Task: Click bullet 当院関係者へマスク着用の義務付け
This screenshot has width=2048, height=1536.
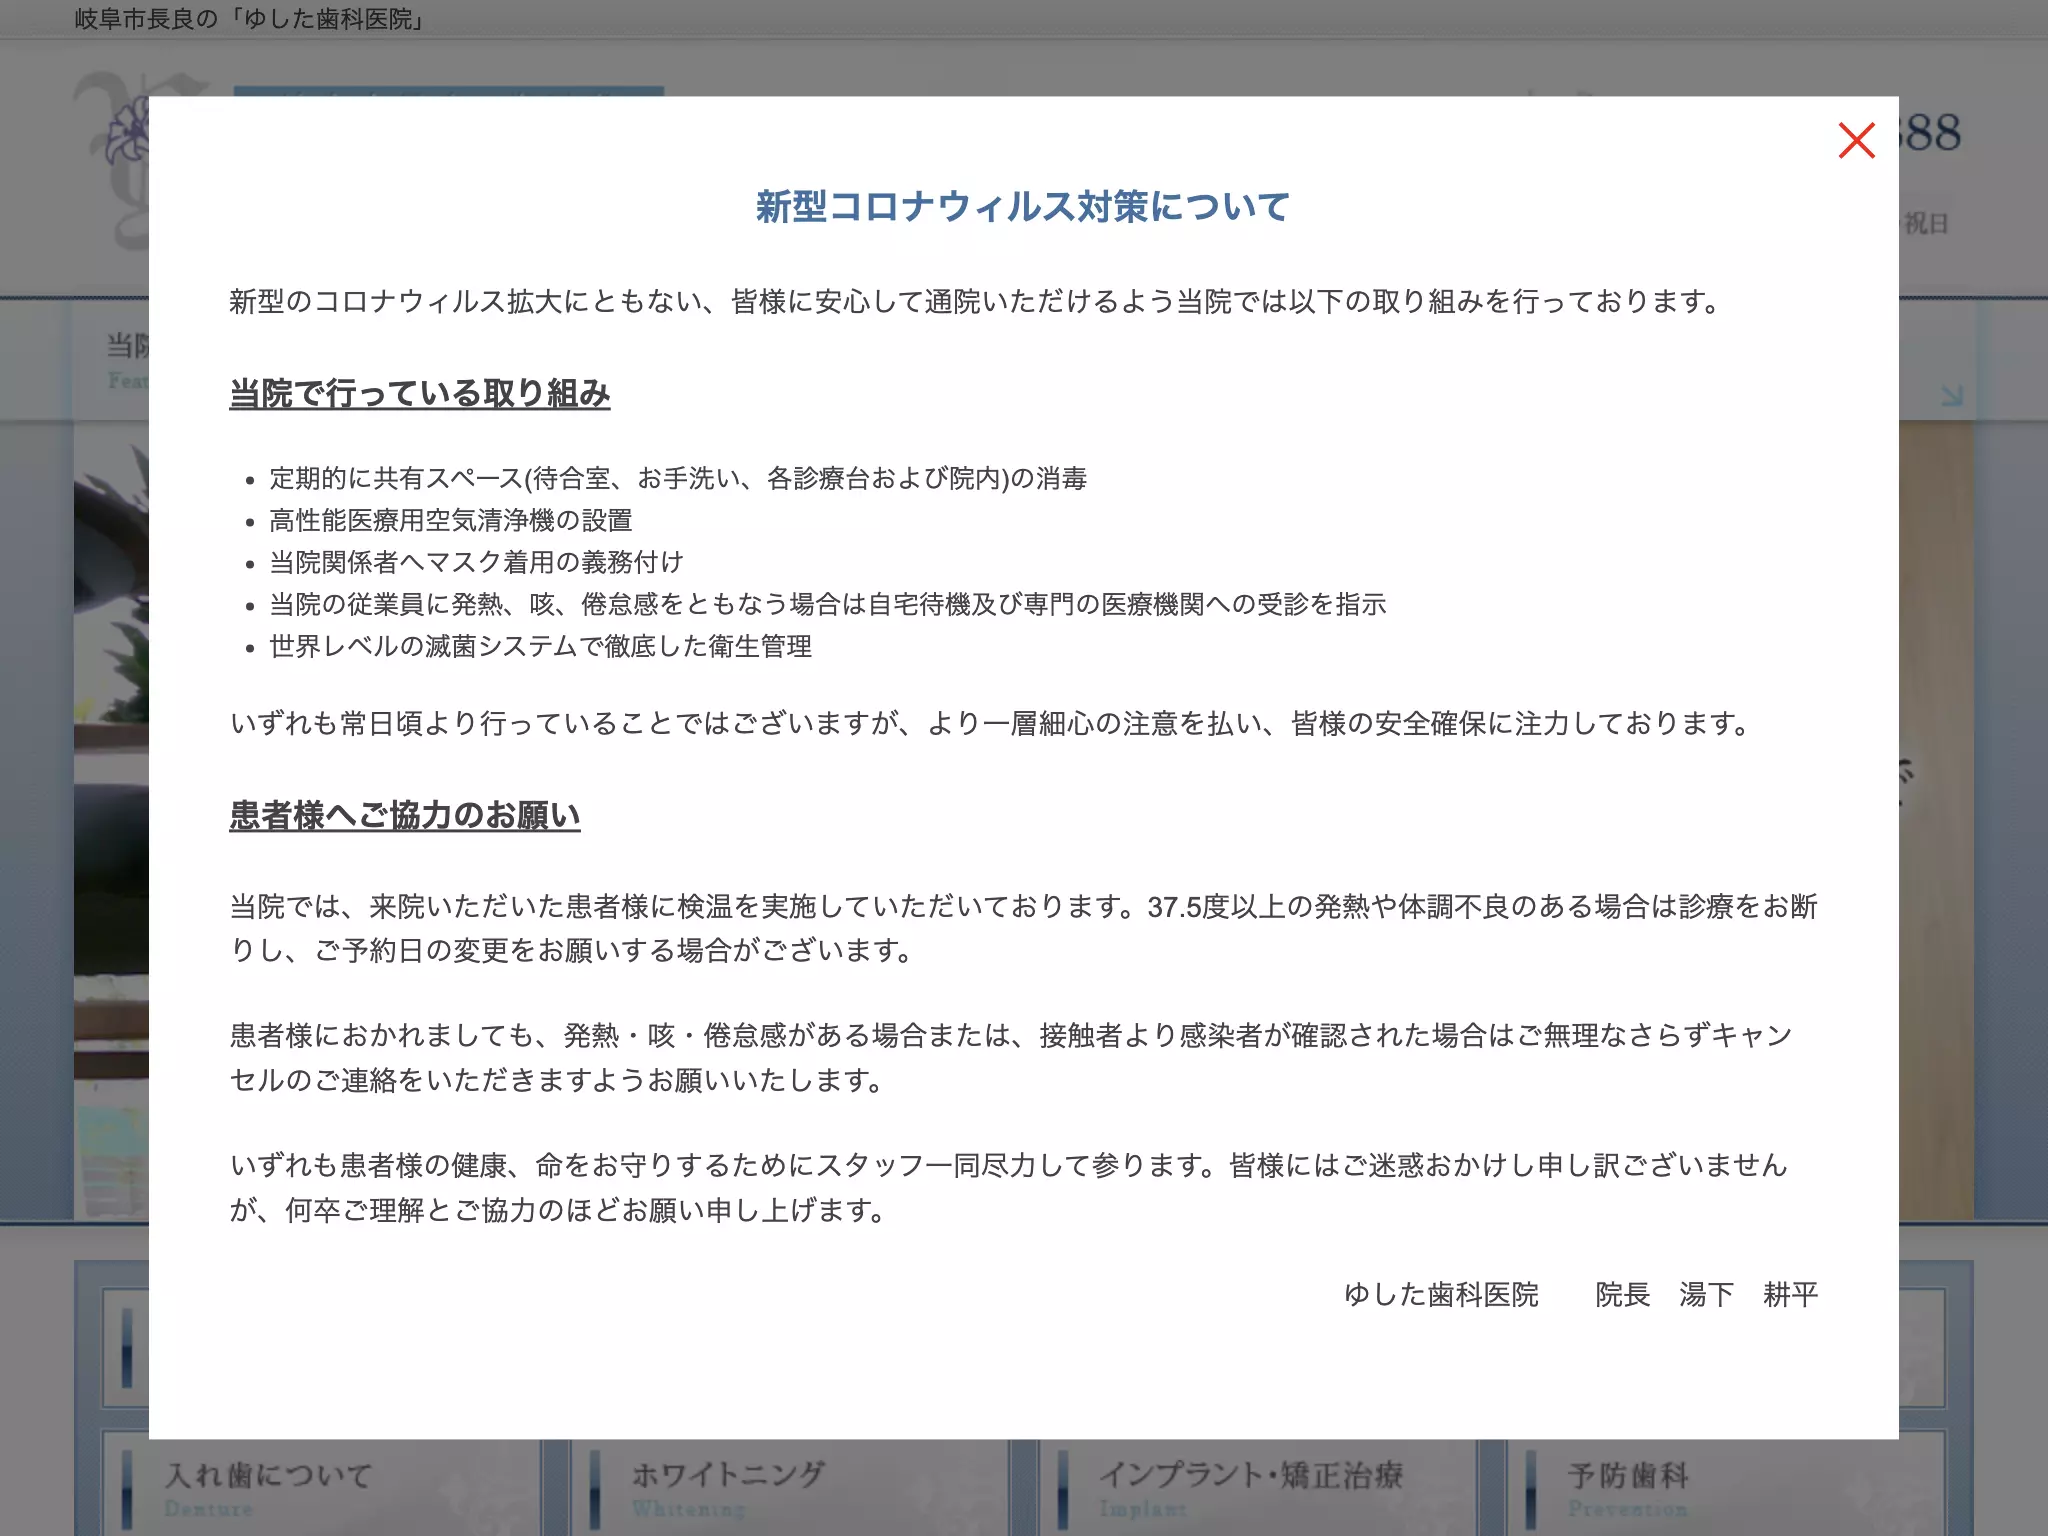Action: [x=476, y=562]
